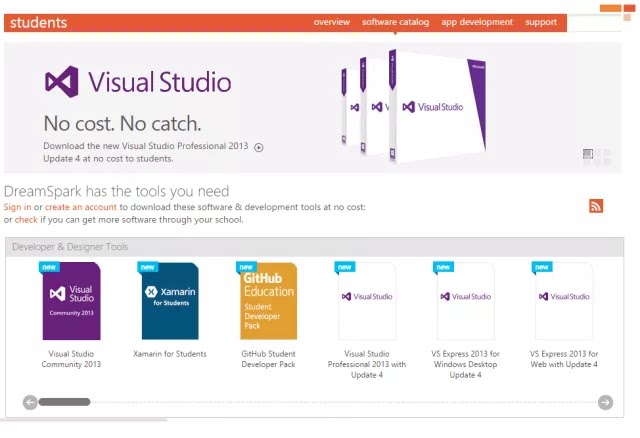The height and width of the screenshot is (438, 640).
Task: Open the software catalog tab
Action: coord(396,22)
